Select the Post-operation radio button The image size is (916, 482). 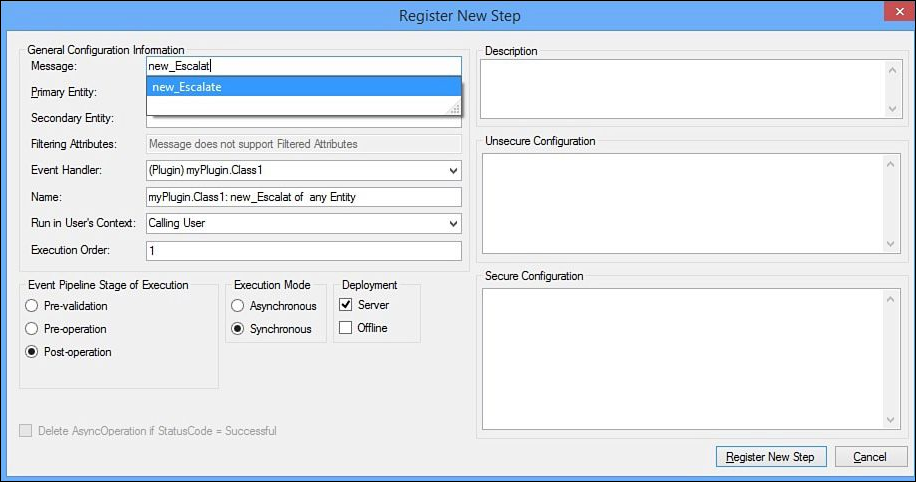pos(32,352)
